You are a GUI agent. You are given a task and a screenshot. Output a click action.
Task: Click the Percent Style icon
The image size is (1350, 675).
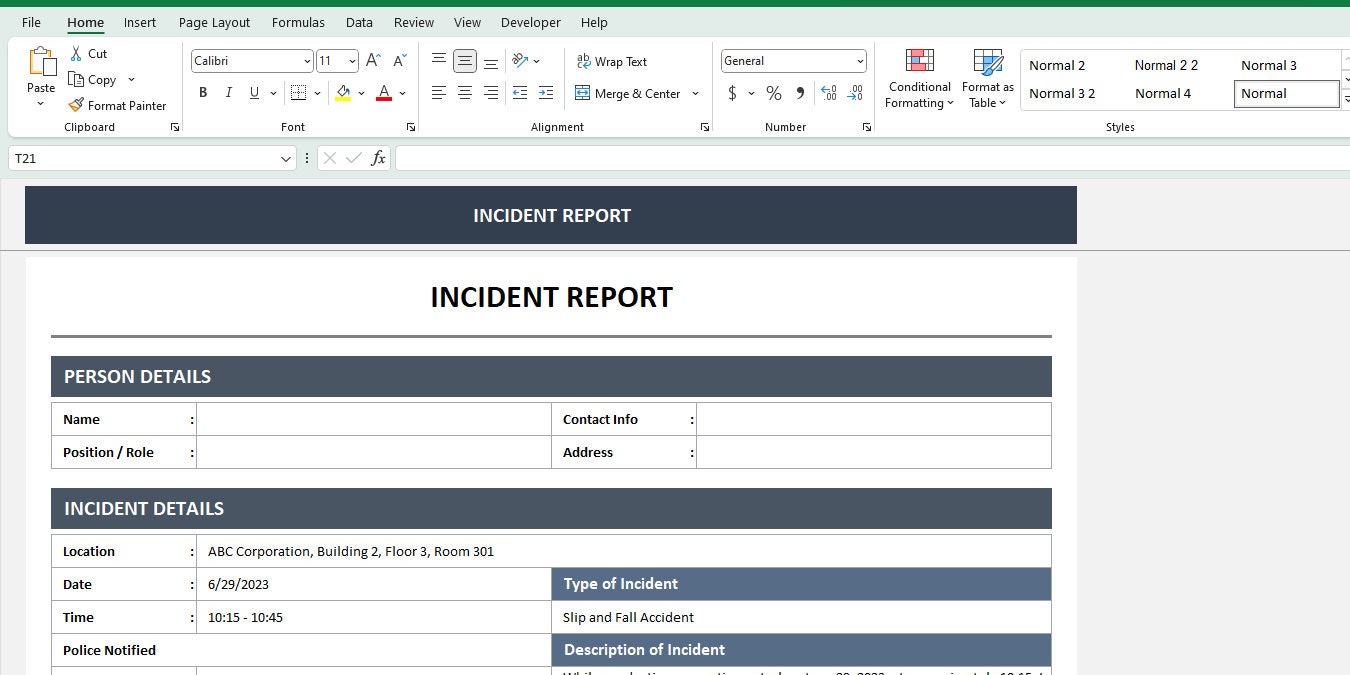[x=773, y=93]
